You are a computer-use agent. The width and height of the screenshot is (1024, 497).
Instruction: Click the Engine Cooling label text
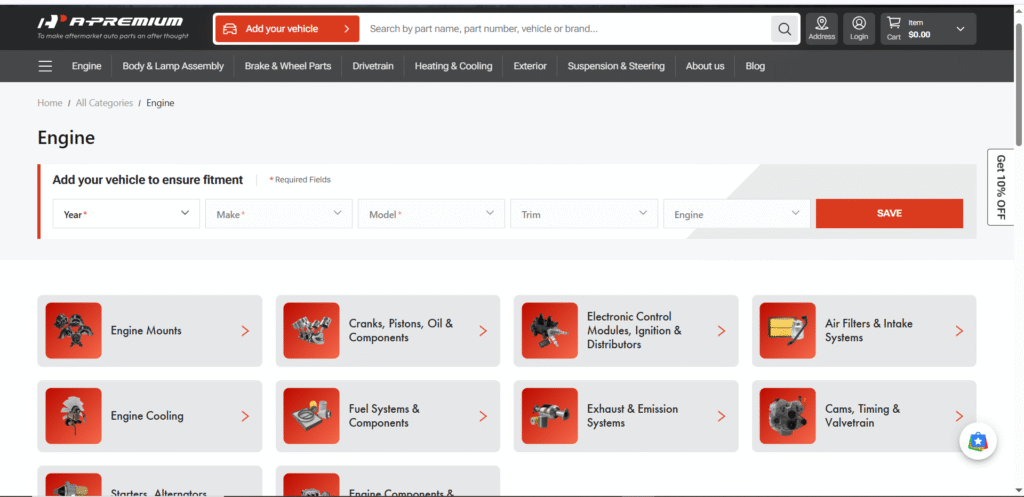click(147, 416)
